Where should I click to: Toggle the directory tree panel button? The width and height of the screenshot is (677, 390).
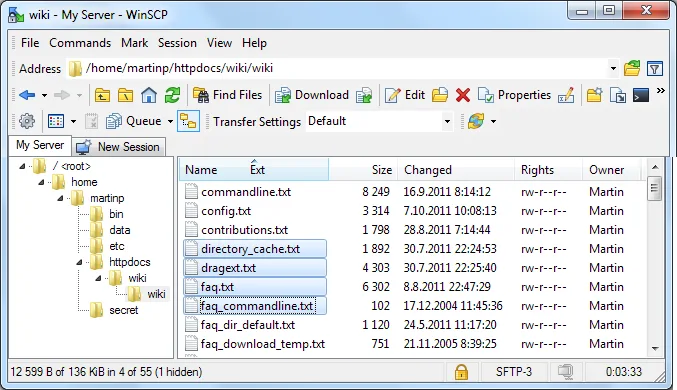pyautogui.click(x=189, y=121)
